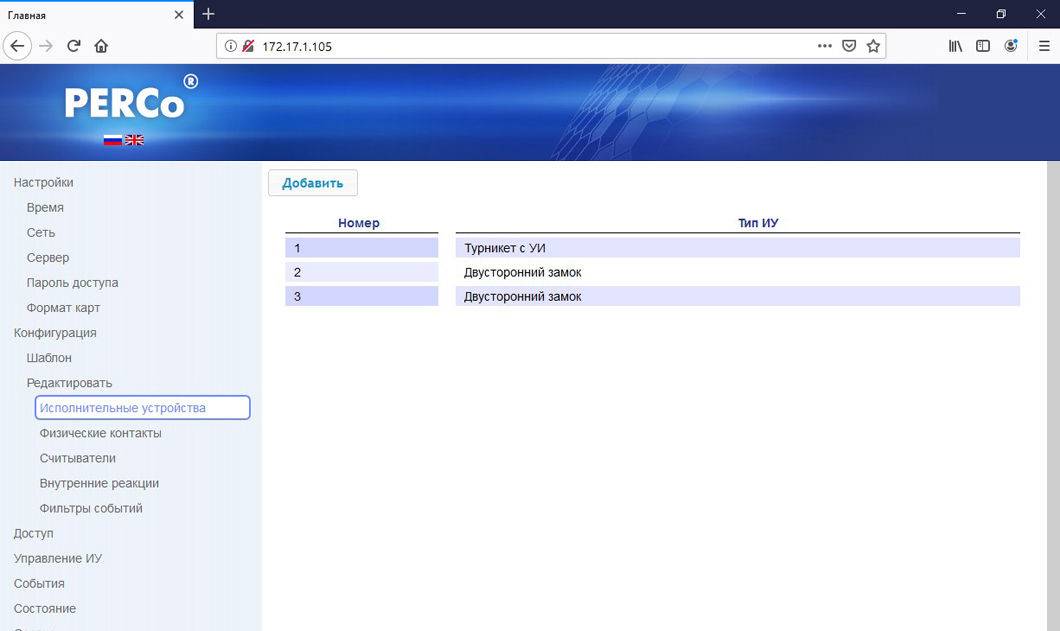The height and width of the screenshot is (631, 1060).
Task: Collapse the Редактировать submenu
Action: (x=69, y=383)
